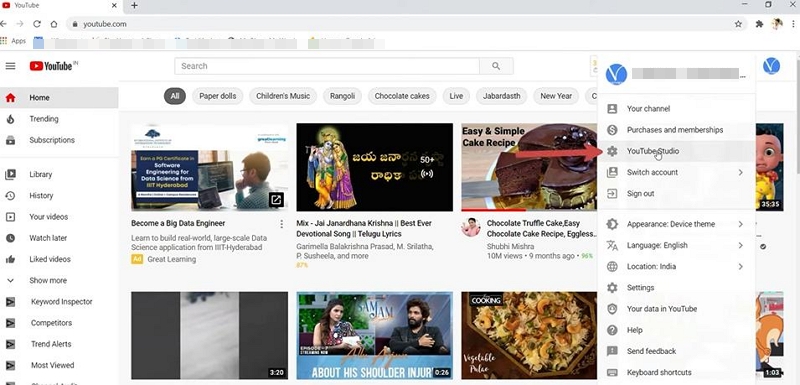Screen dimensions: 800x385
Task: Expand Switch account submenu arrow
Action: pyautogui.click(x=740, y=172)
